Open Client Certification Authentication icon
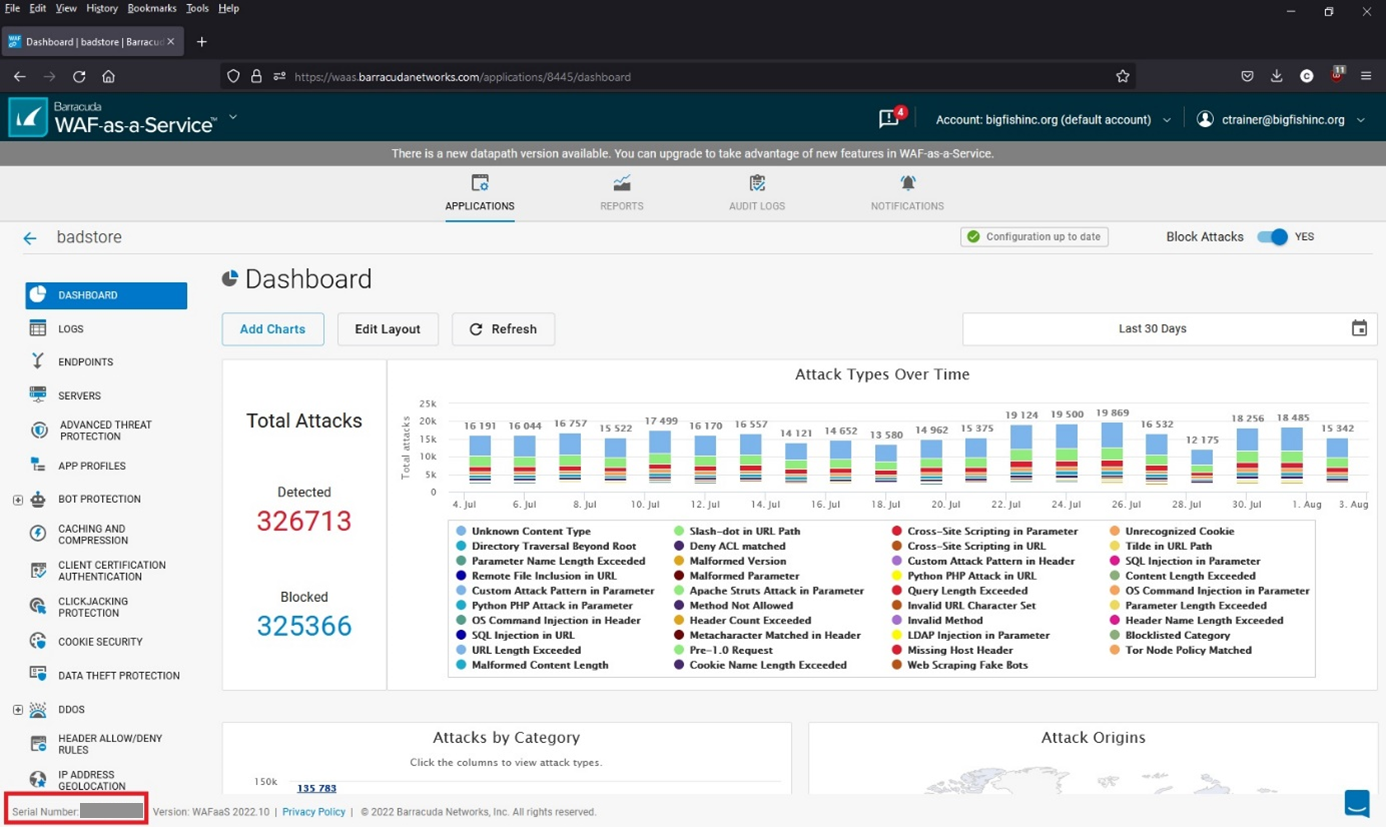This screenshot has height=827, width=1386. pyautogui.click(x=38, y=570)
